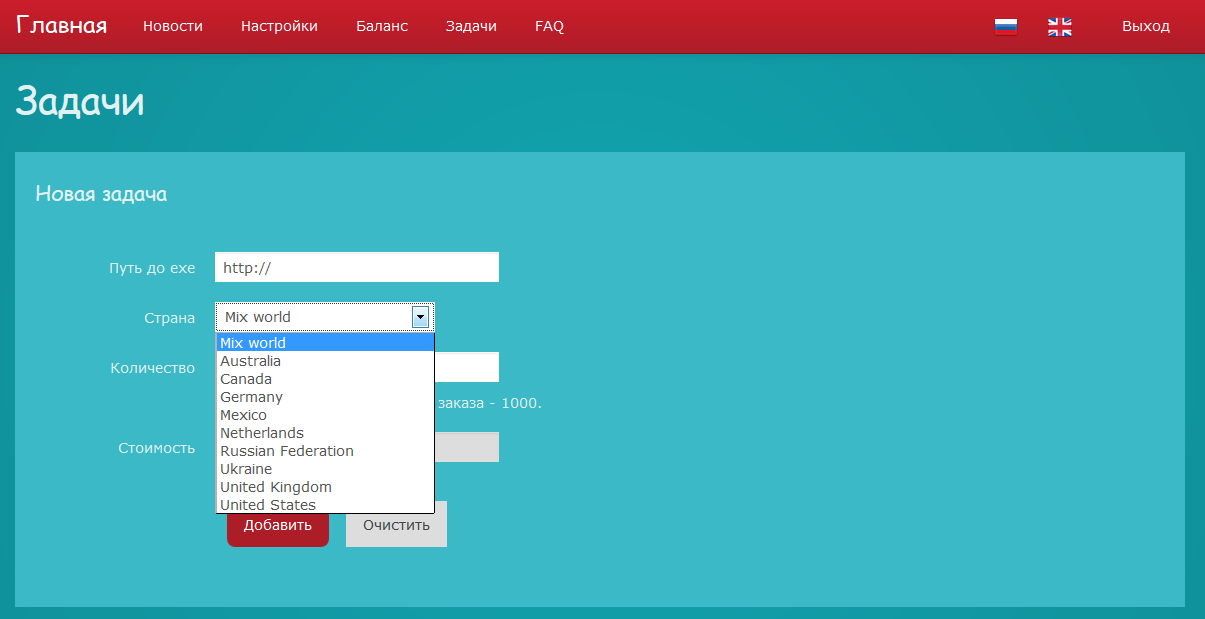Select Germany in the country list
This screenshot has height=619, width=1205.
[325, 397]
